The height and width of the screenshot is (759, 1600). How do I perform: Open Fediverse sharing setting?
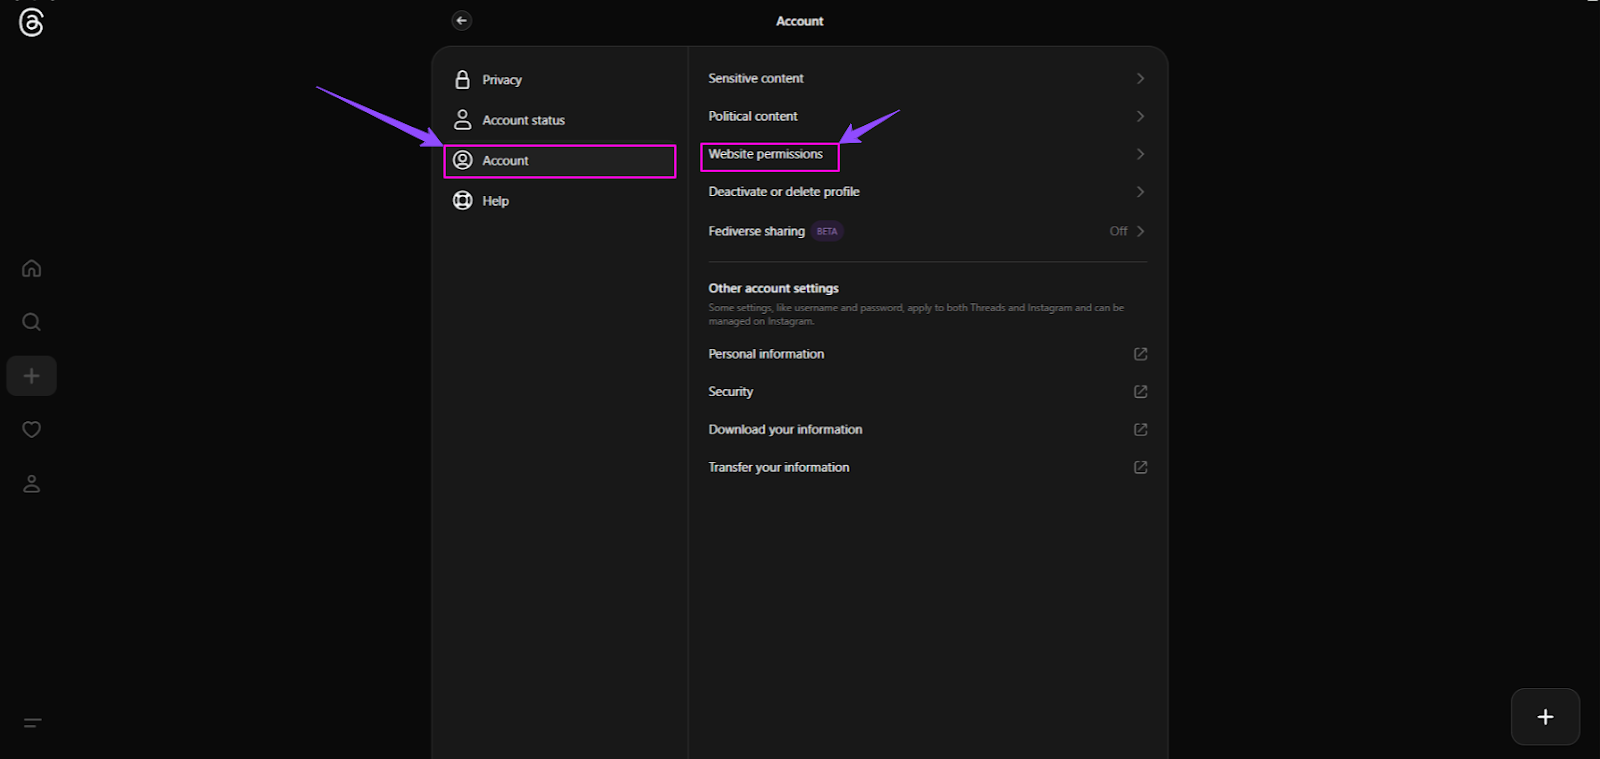927,231
